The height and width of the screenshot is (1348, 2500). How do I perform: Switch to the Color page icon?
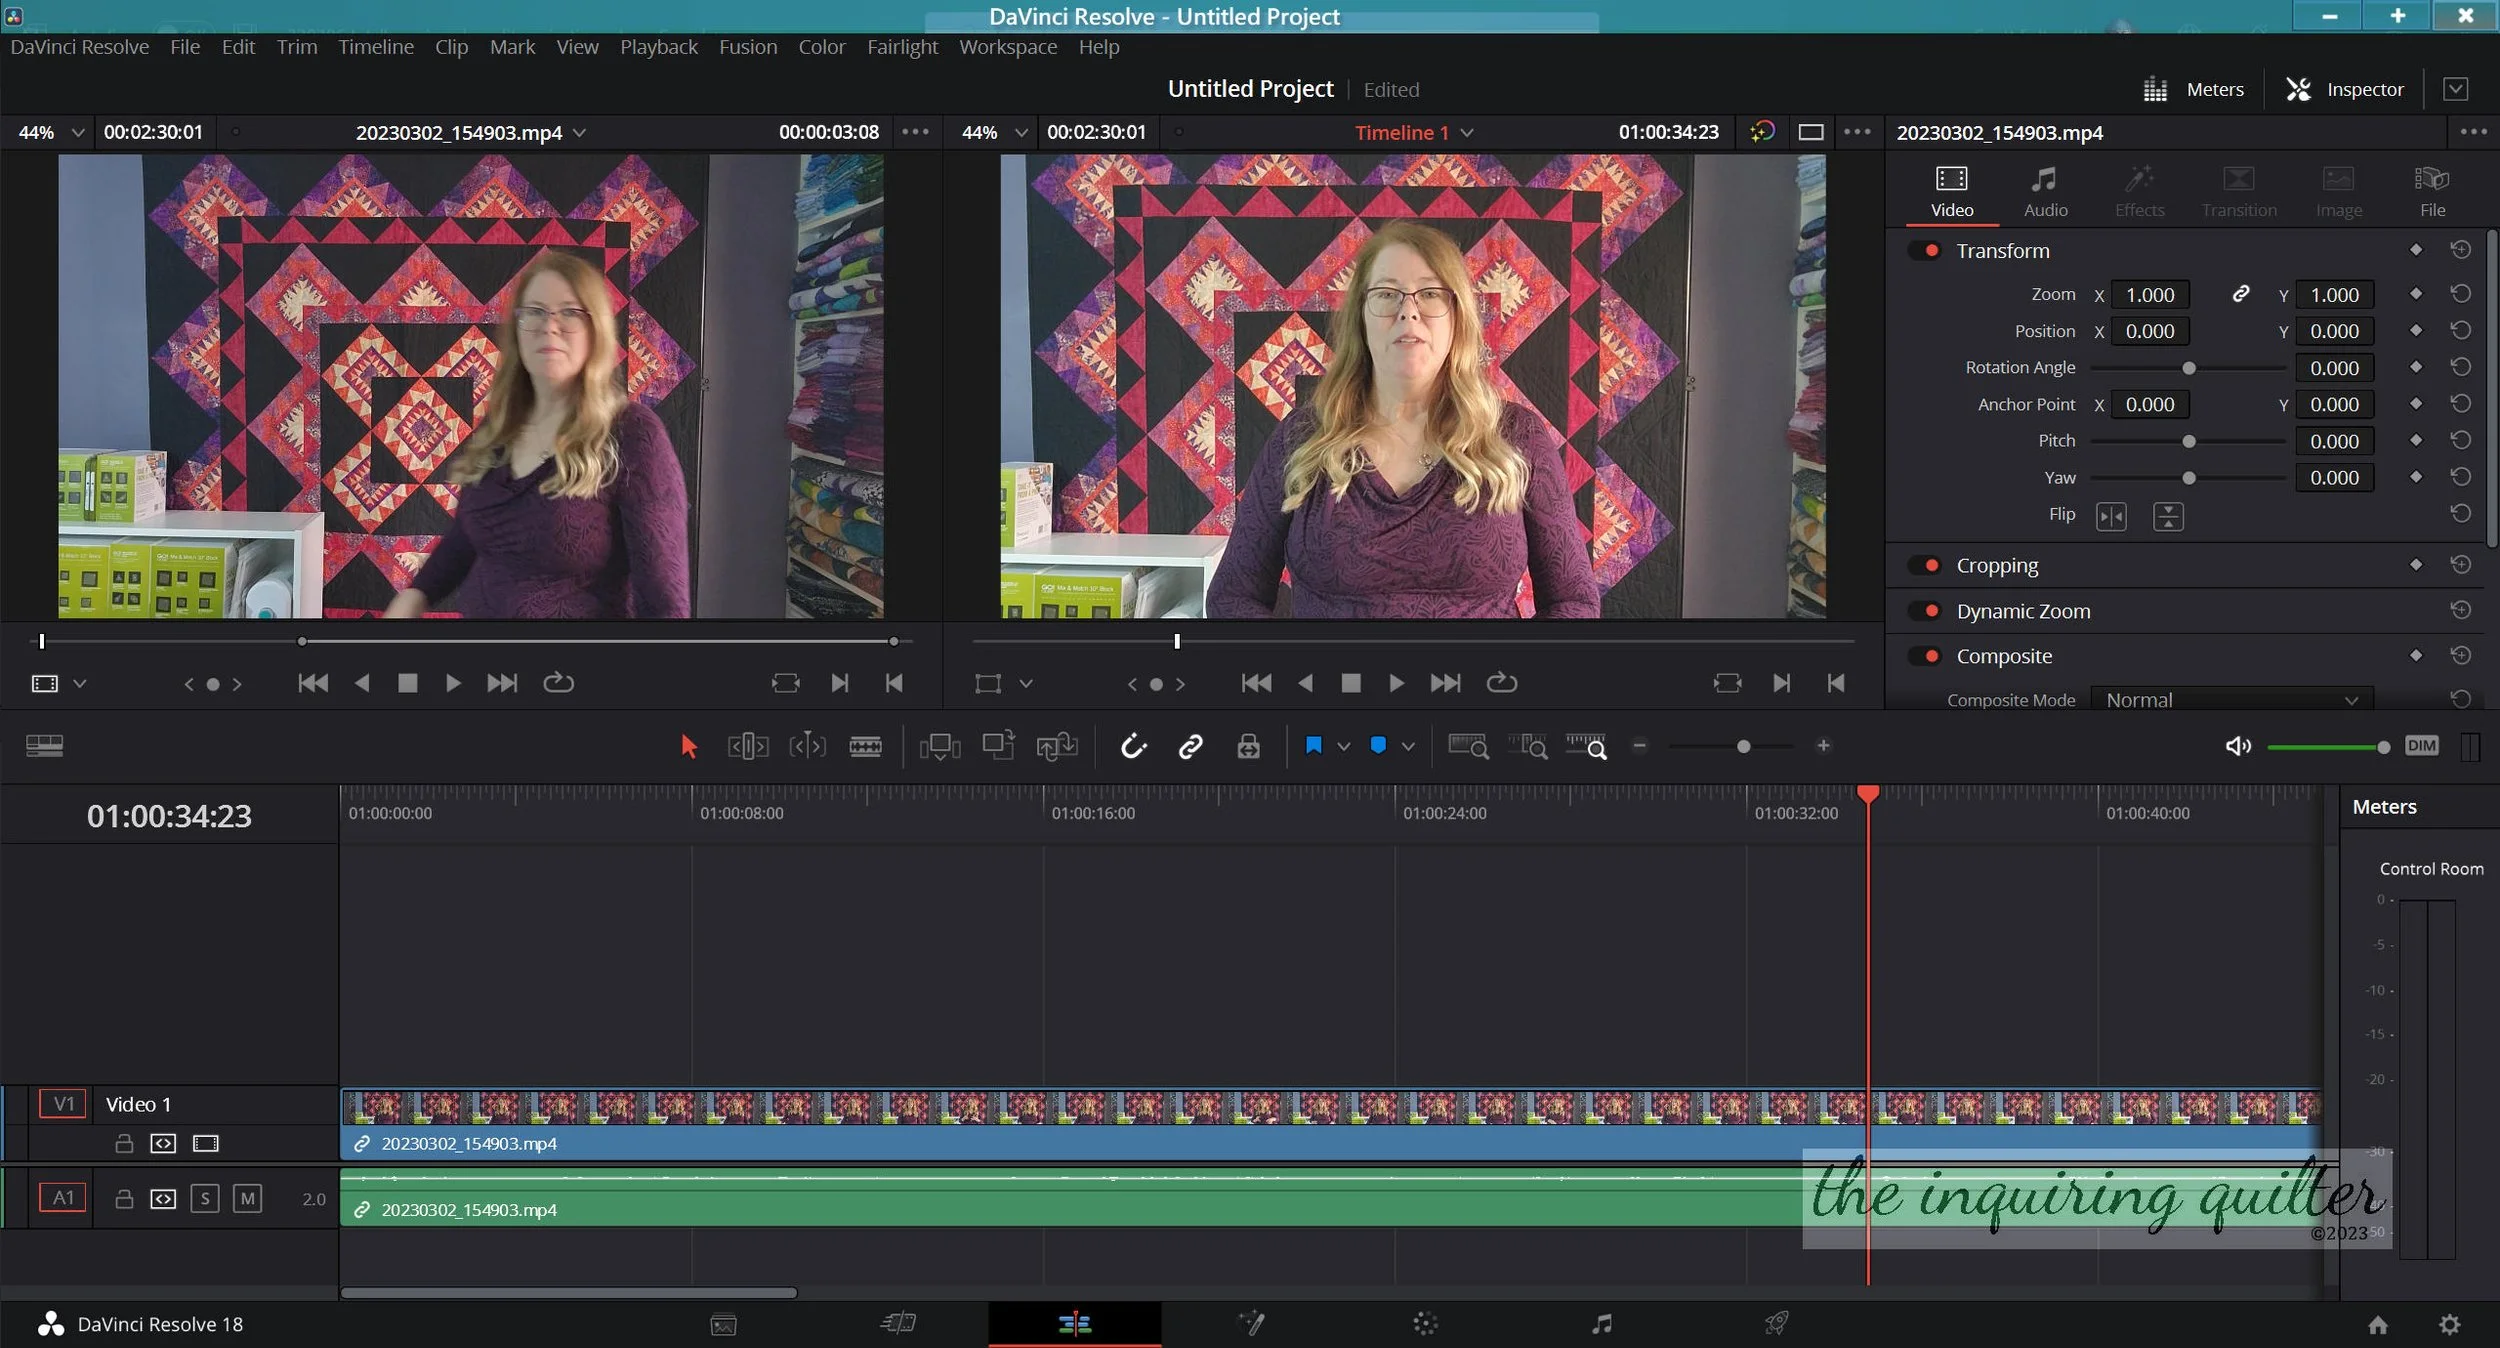tap(1425, 1324)
